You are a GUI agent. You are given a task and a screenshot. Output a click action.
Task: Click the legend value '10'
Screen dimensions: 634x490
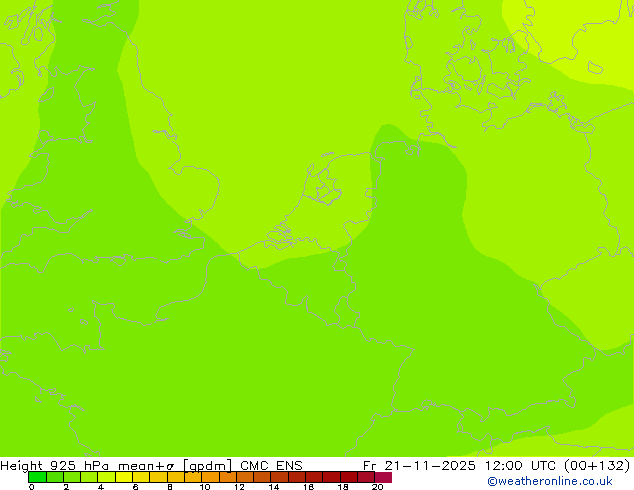click(x=205, y=487)
